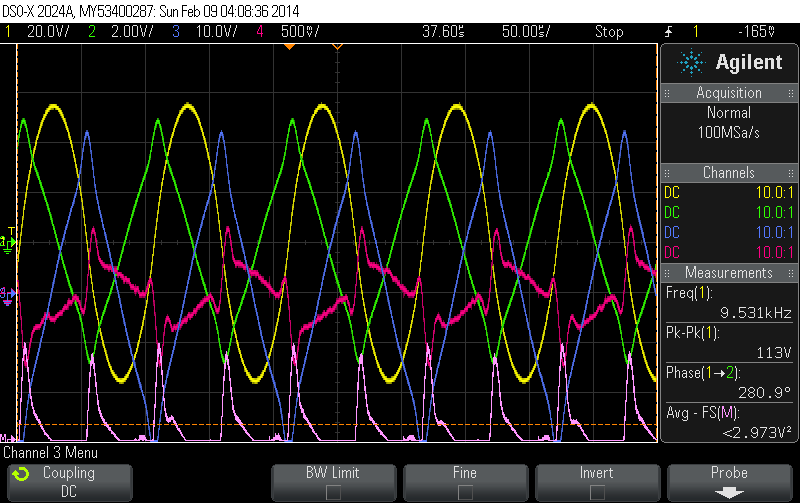Click the rotary arrow icon on Coupling
The width and height of the screenshot is (800, 503).
coord(21,474)
